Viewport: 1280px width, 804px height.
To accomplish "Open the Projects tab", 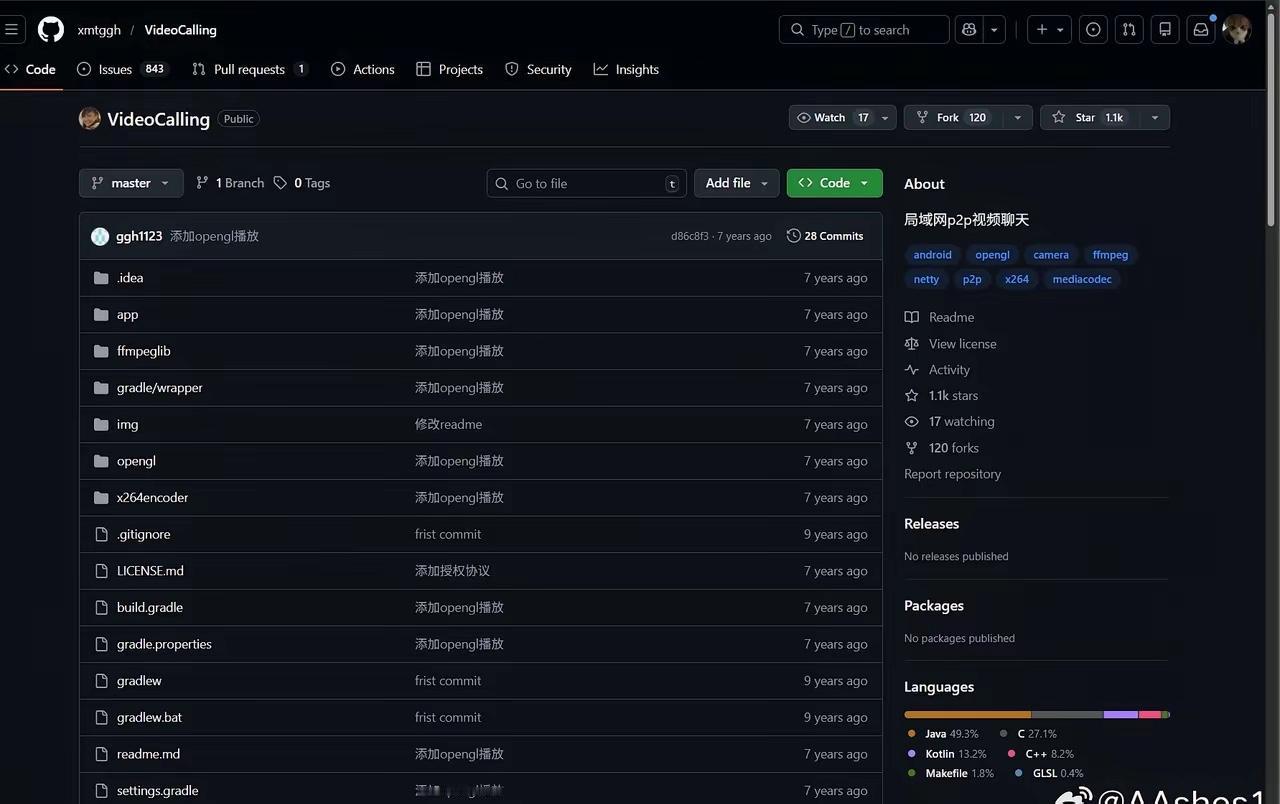I will point(449,69).
